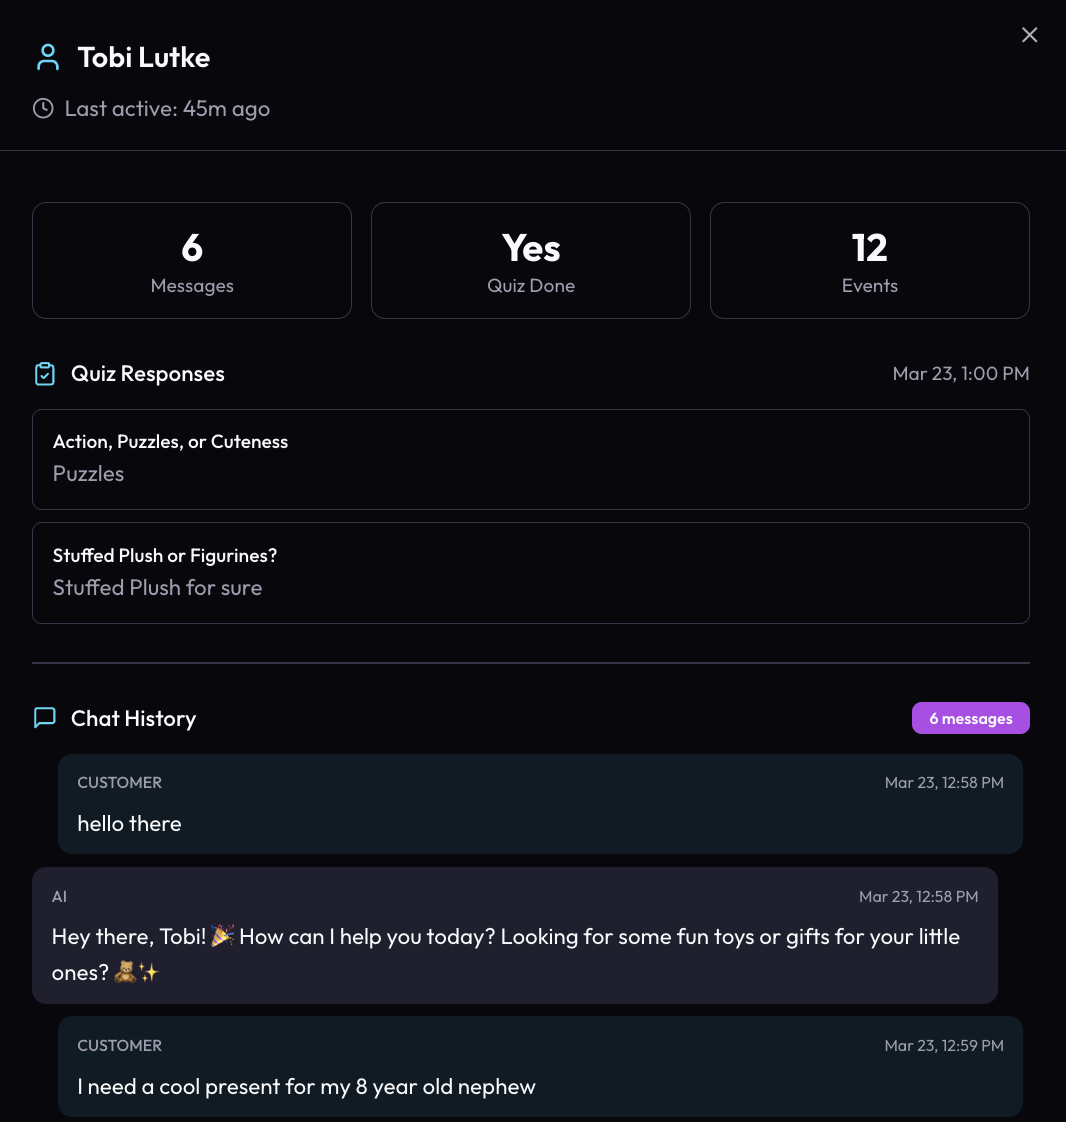1066x1122 pixels.
Task: Click the Quiz Done card showing Yes
Action: click(x=530, y=260)
